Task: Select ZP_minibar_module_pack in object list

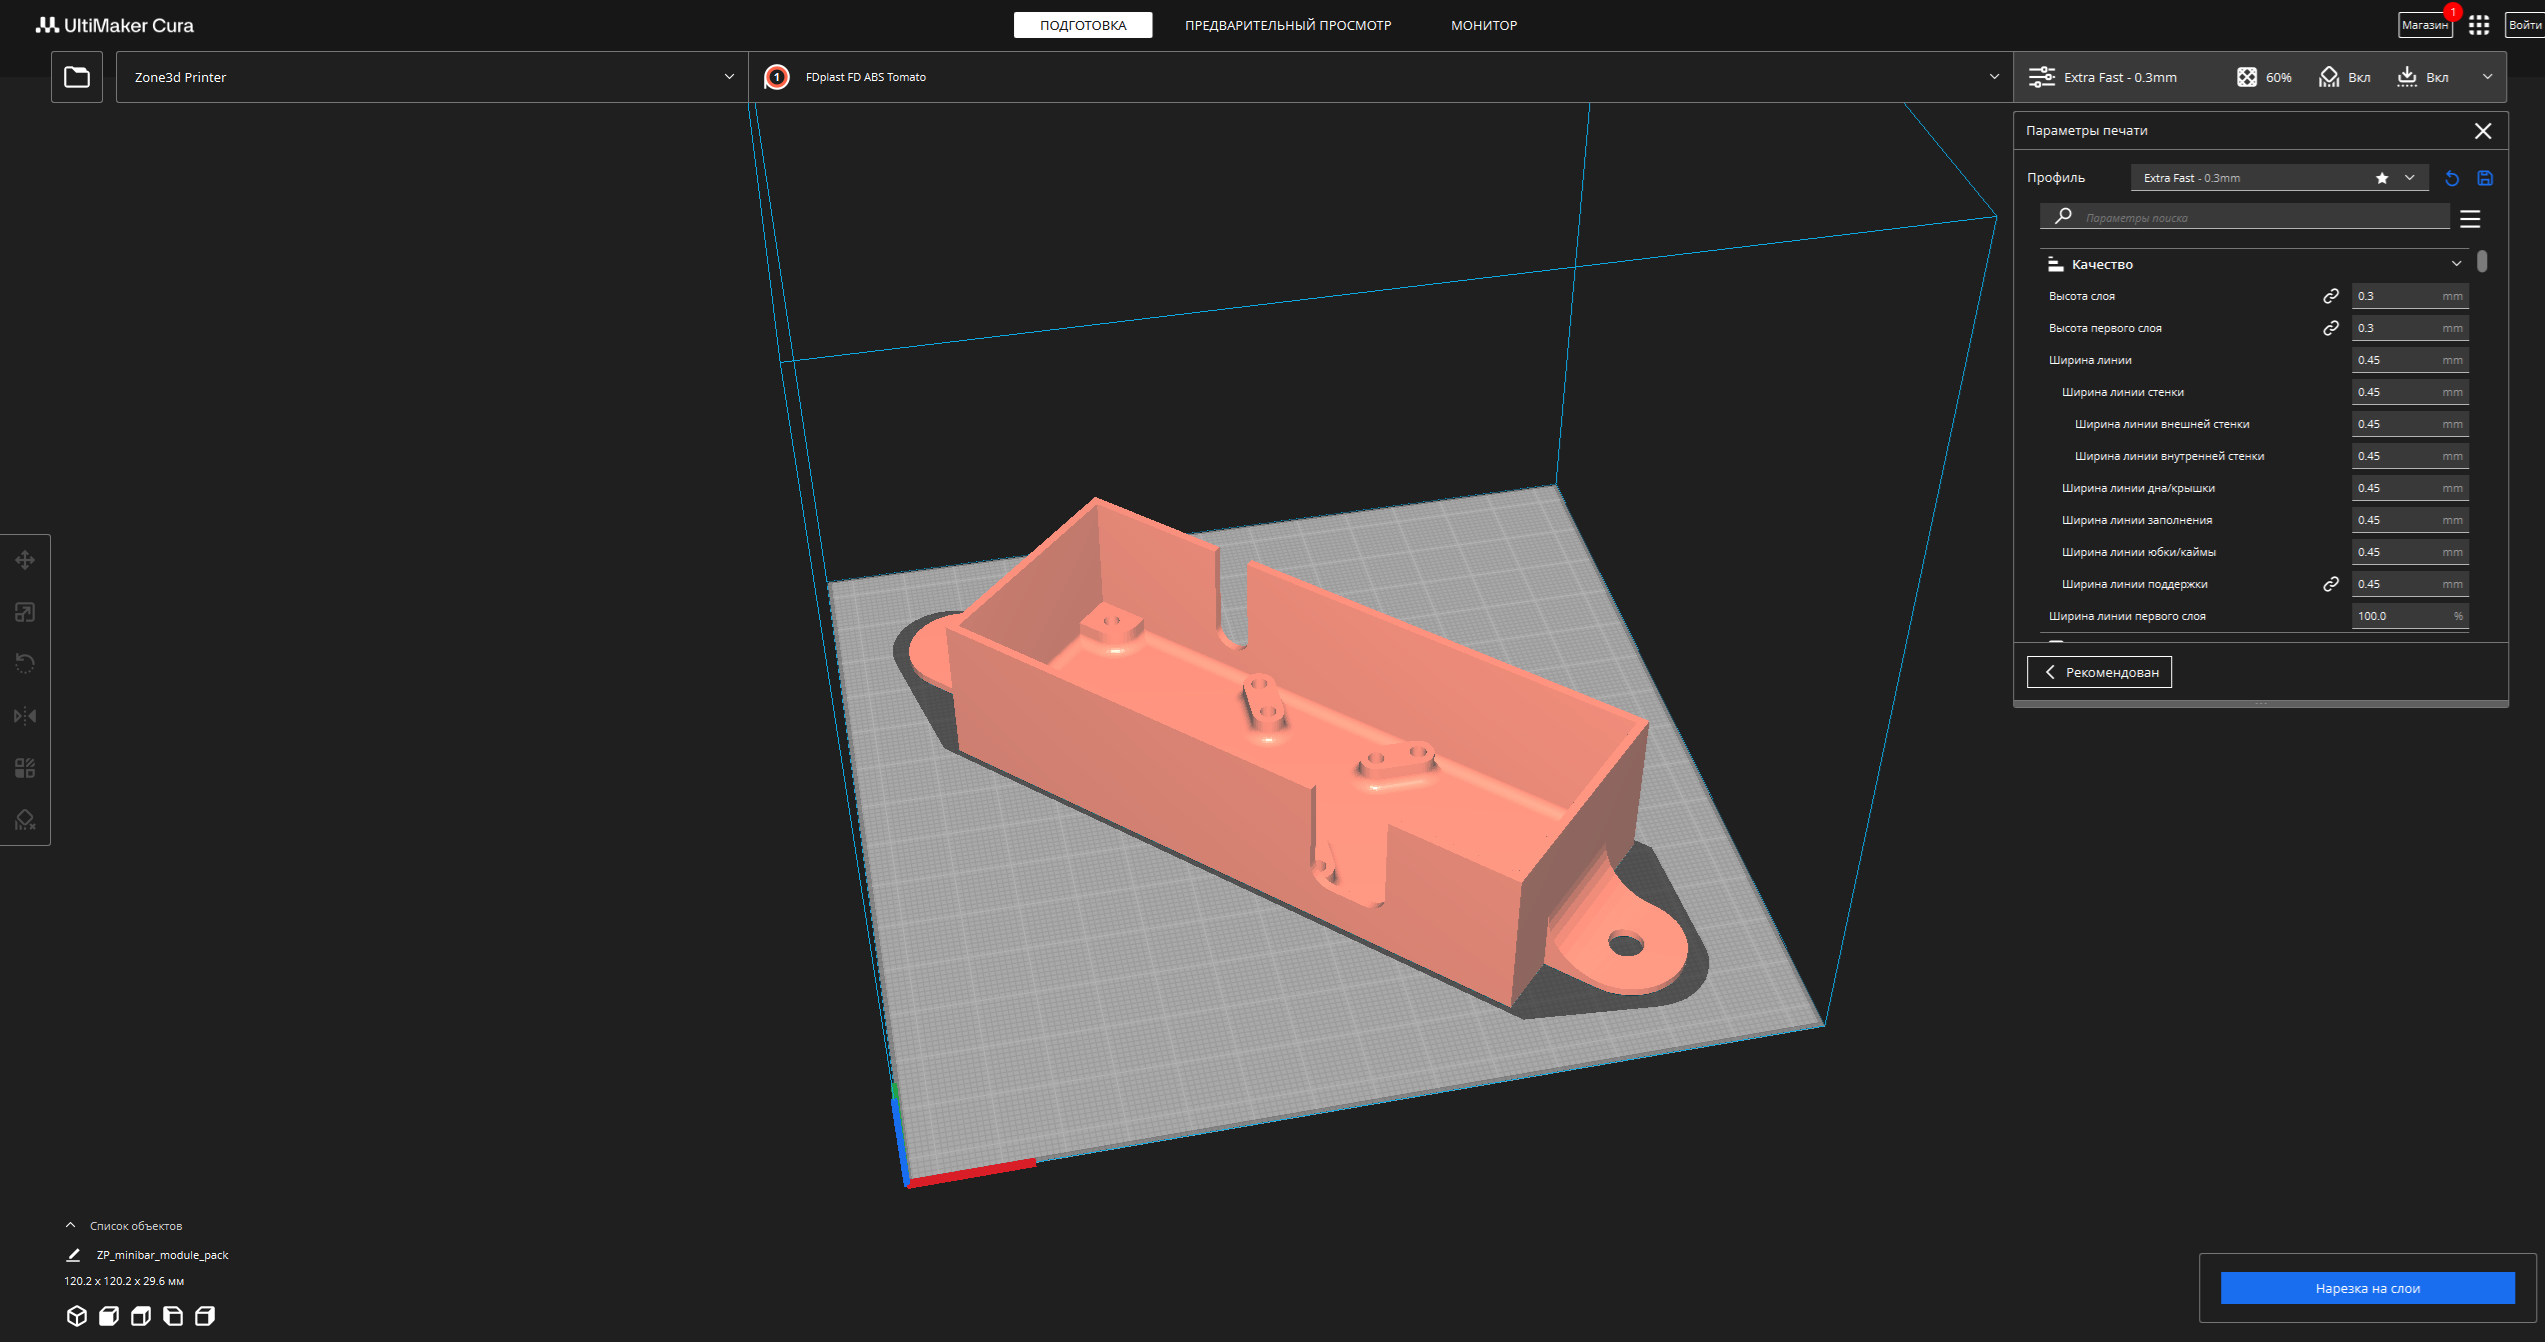Action: point(162,1255)
